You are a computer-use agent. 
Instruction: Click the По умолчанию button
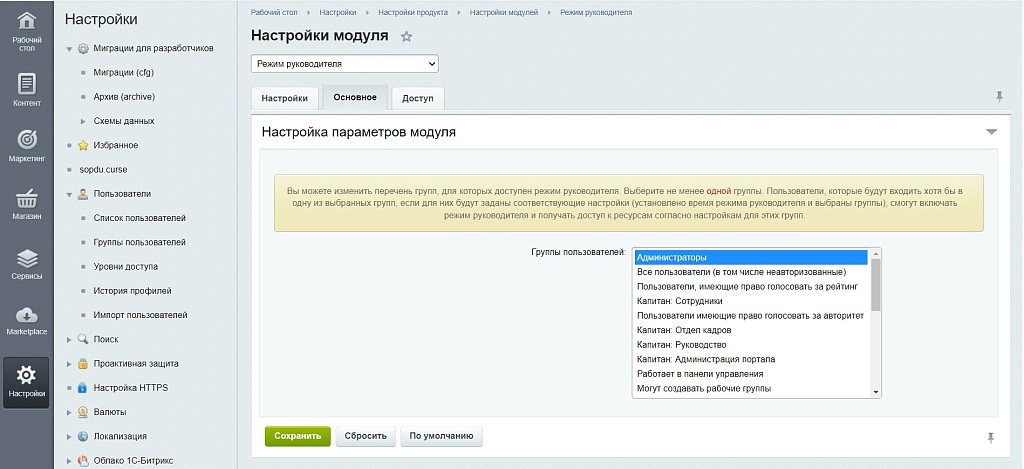click(441, 436)
